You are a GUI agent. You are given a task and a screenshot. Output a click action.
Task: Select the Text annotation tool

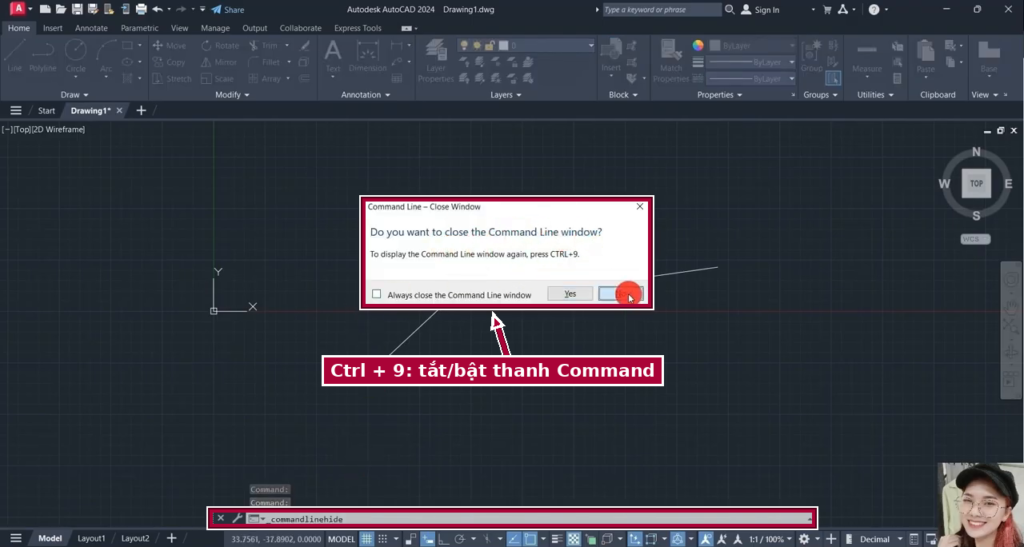click(x=333, y=56)
